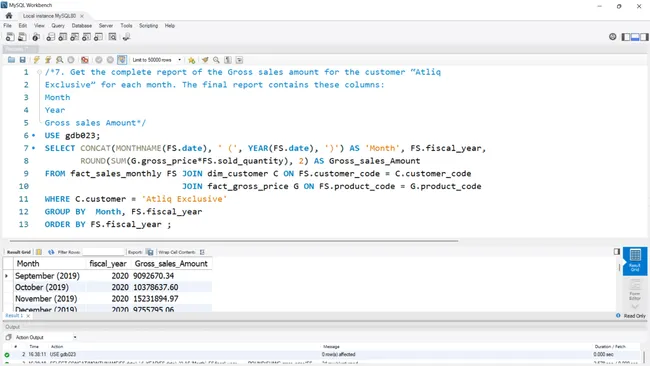
Task: Open the Database menu
Action: 82,26
